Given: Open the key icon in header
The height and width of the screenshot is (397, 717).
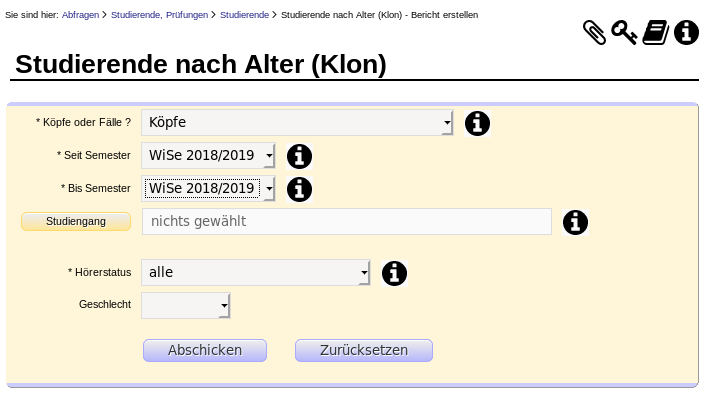Looking at the screenshot, I should (x=624, y=32).
